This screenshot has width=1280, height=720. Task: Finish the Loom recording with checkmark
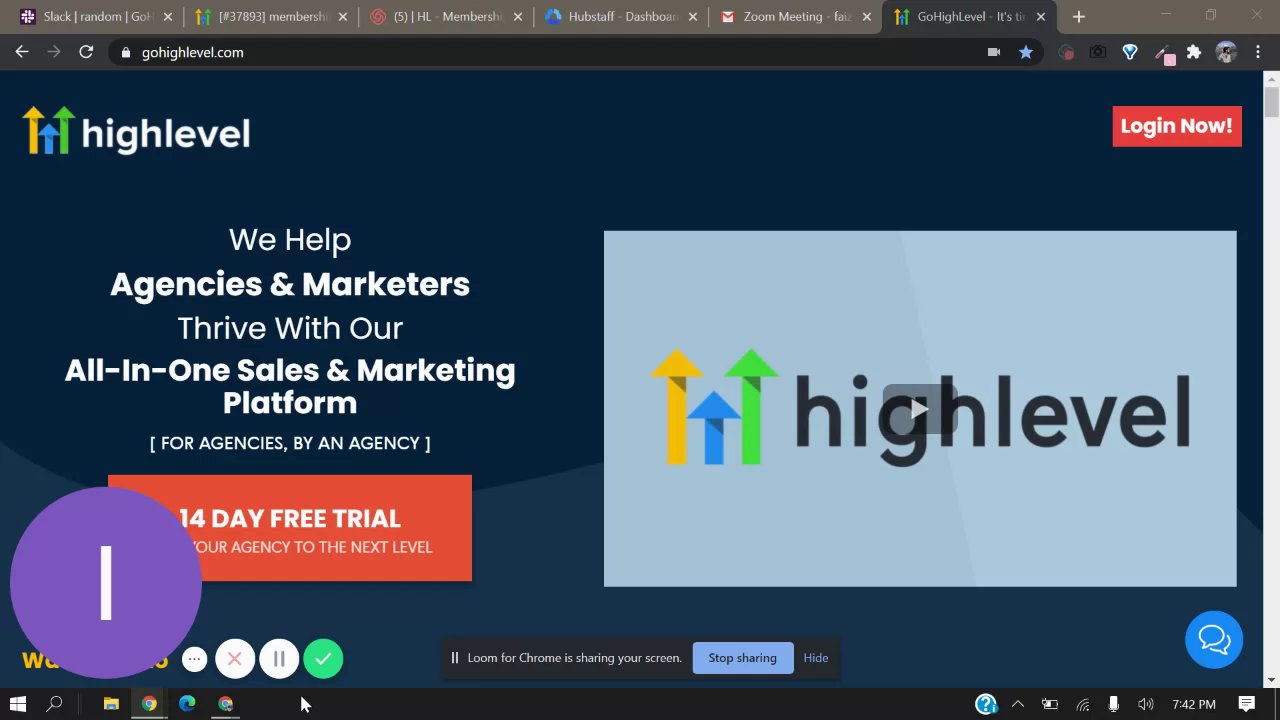(x=323, y=659)
